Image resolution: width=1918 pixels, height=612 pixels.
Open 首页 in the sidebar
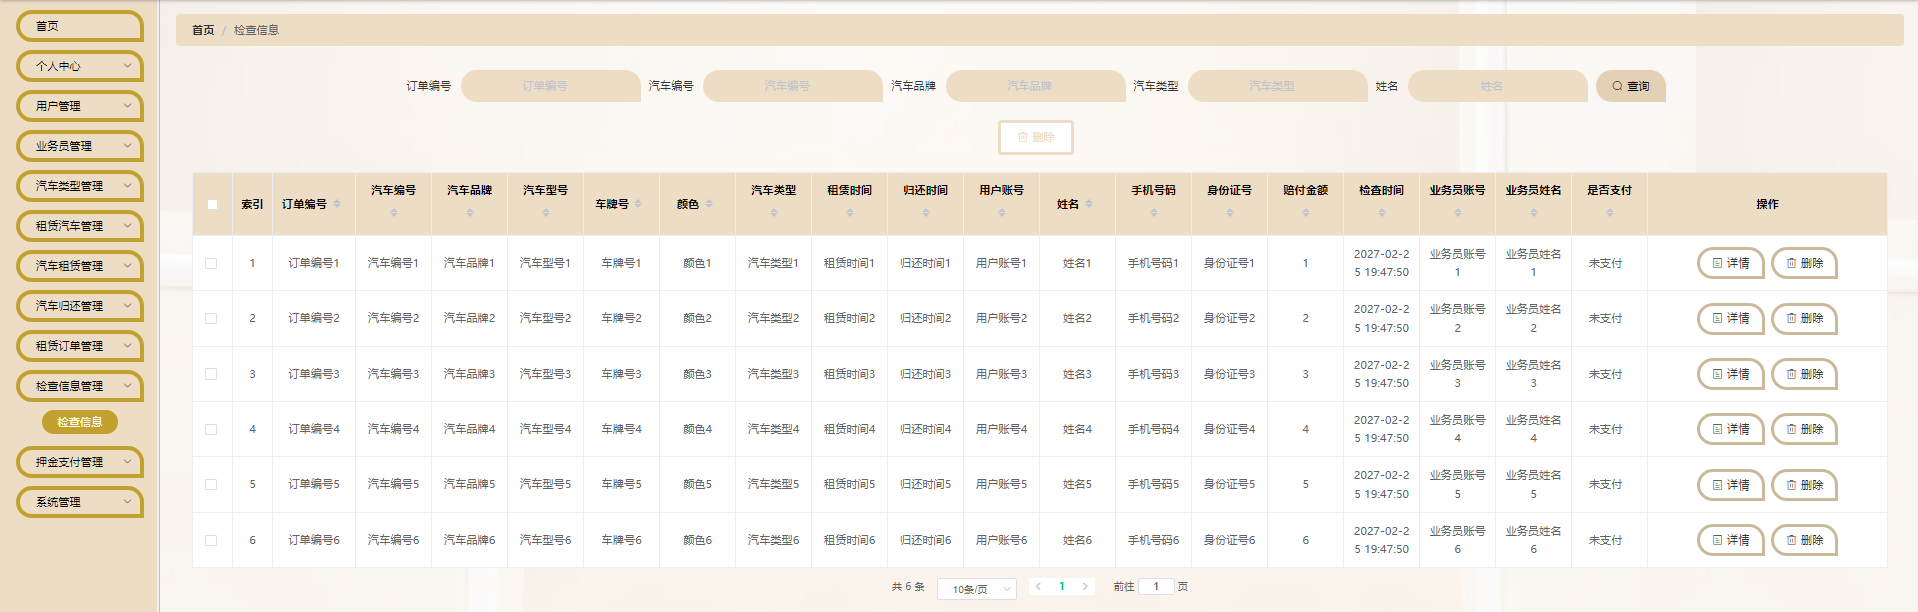80,26
